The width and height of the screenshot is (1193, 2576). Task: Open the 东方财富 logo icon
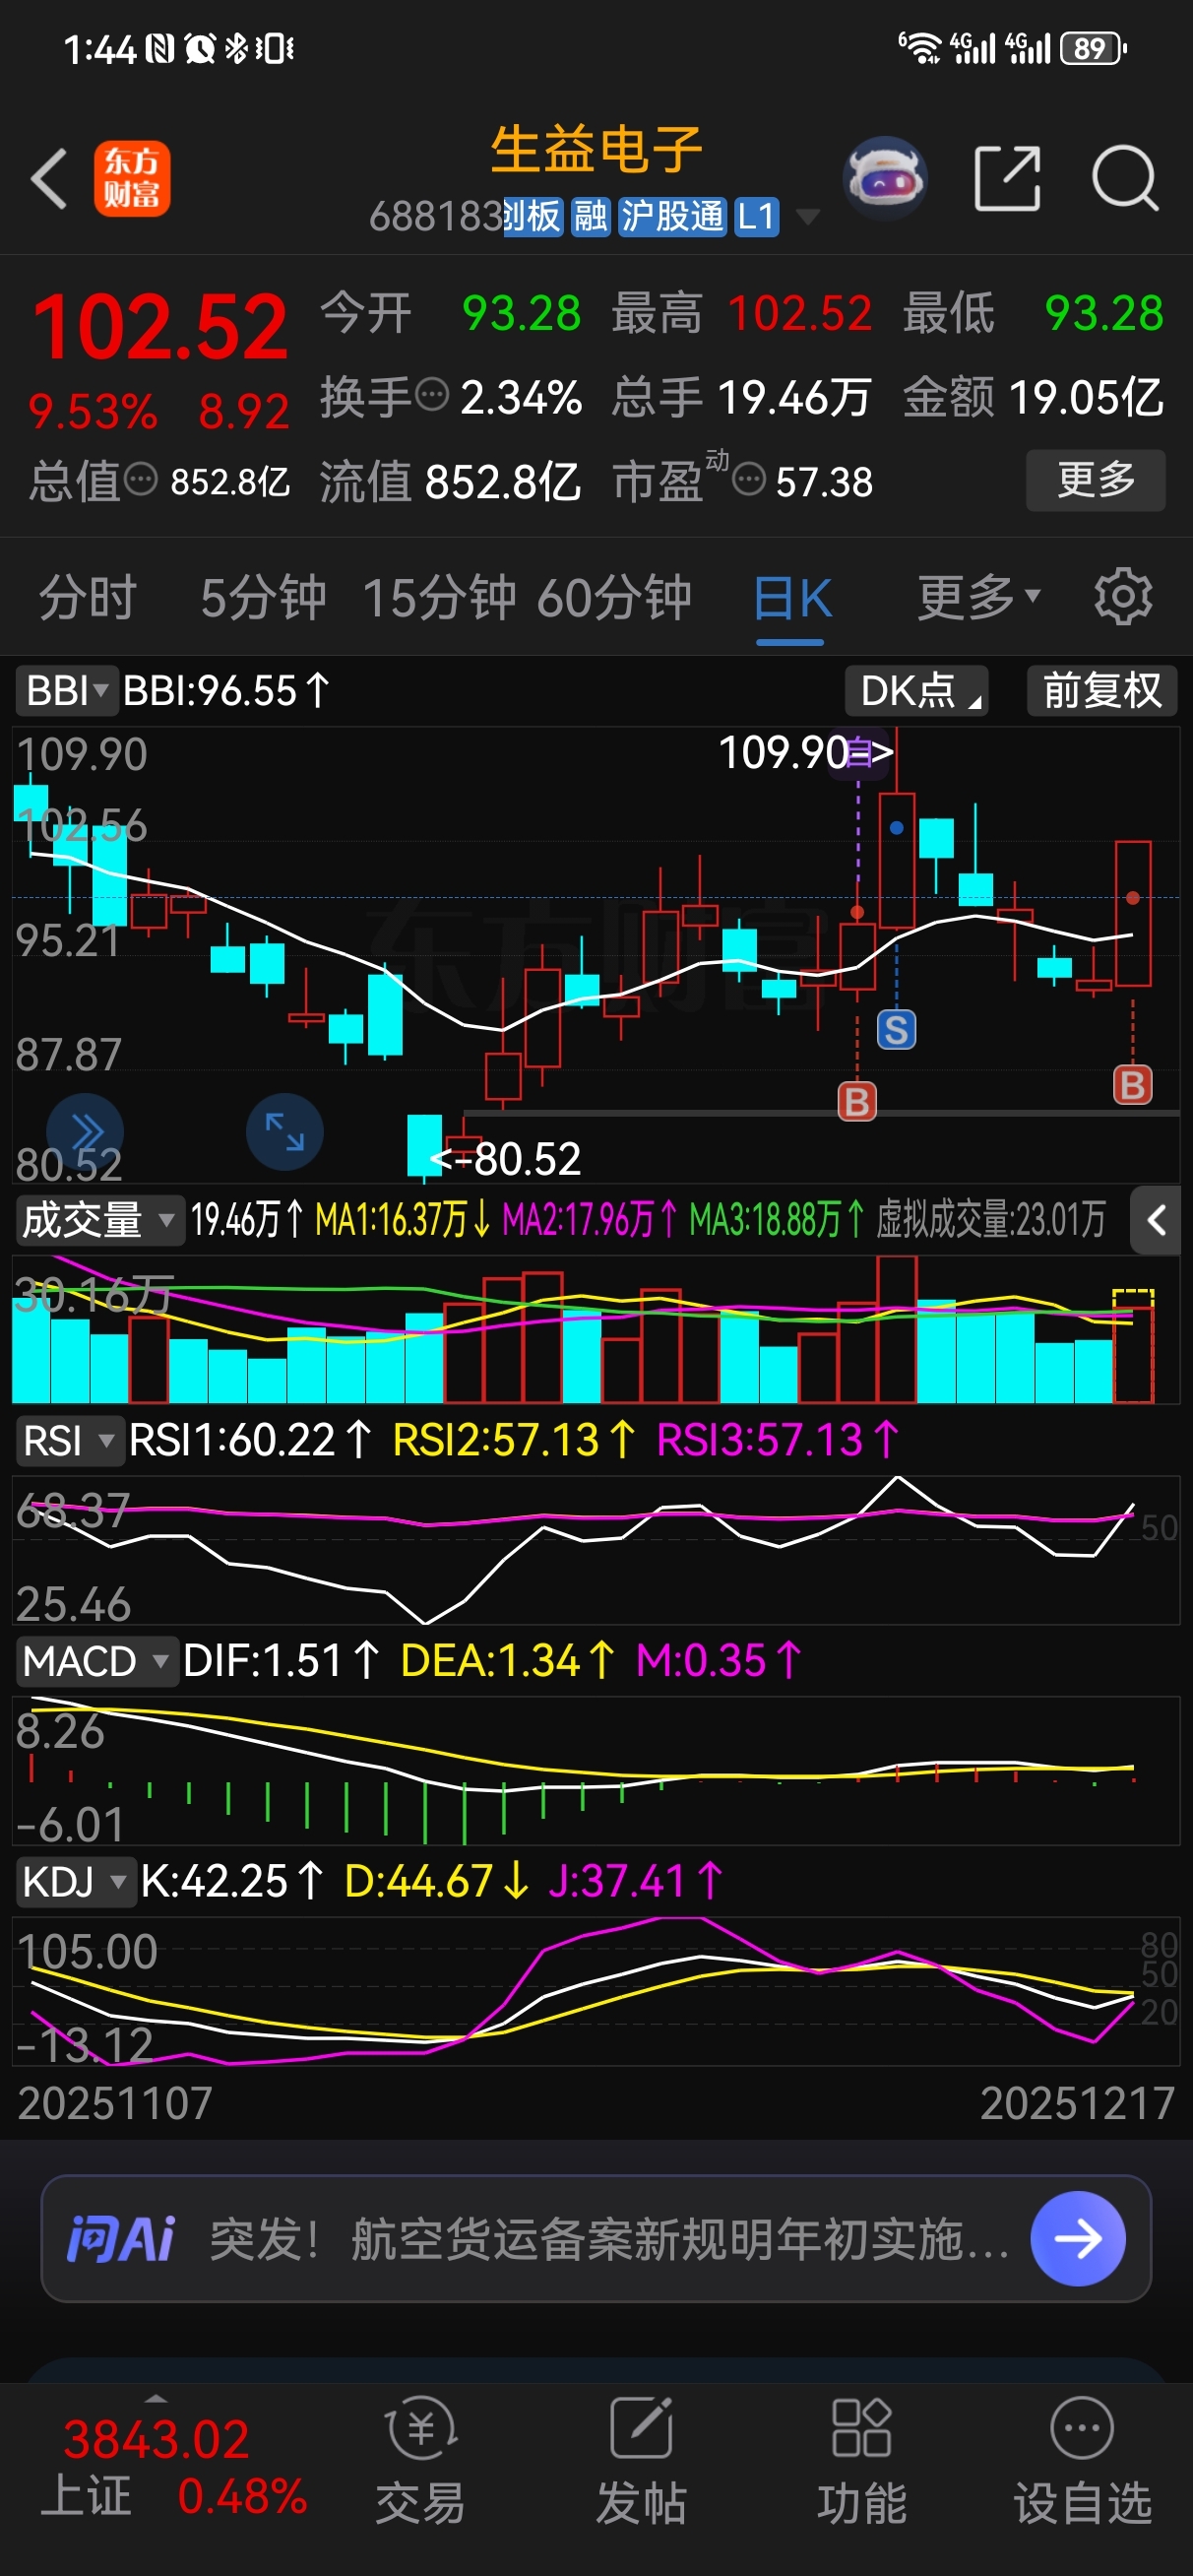coord(132,179)
